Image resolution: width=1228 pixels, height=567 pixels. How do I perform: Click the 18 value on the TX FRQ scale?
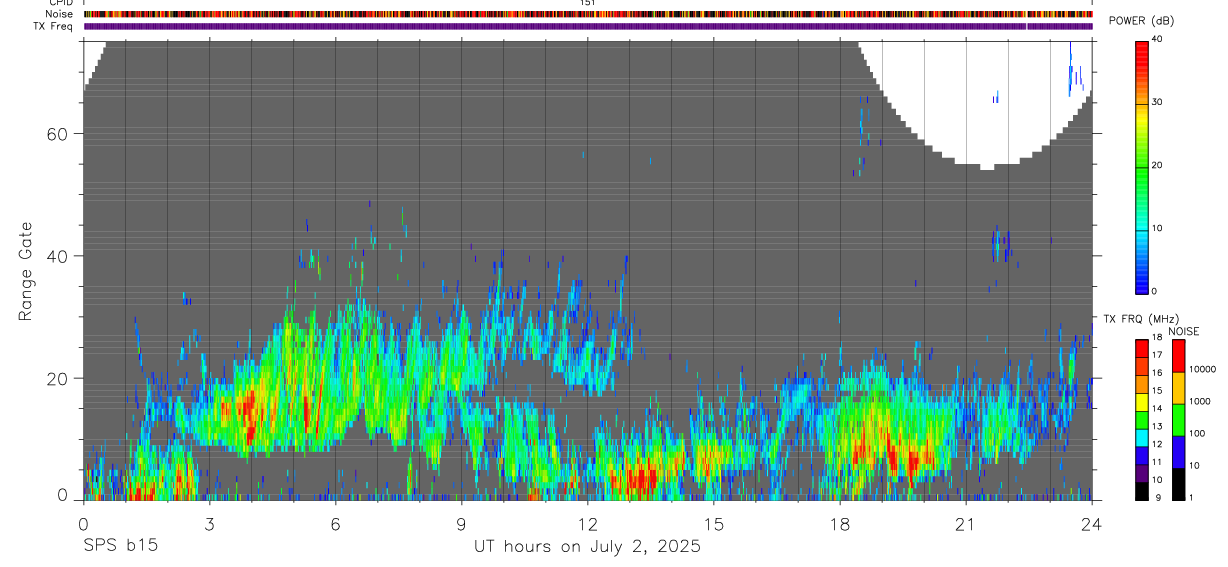click(x=1157, y=337)
